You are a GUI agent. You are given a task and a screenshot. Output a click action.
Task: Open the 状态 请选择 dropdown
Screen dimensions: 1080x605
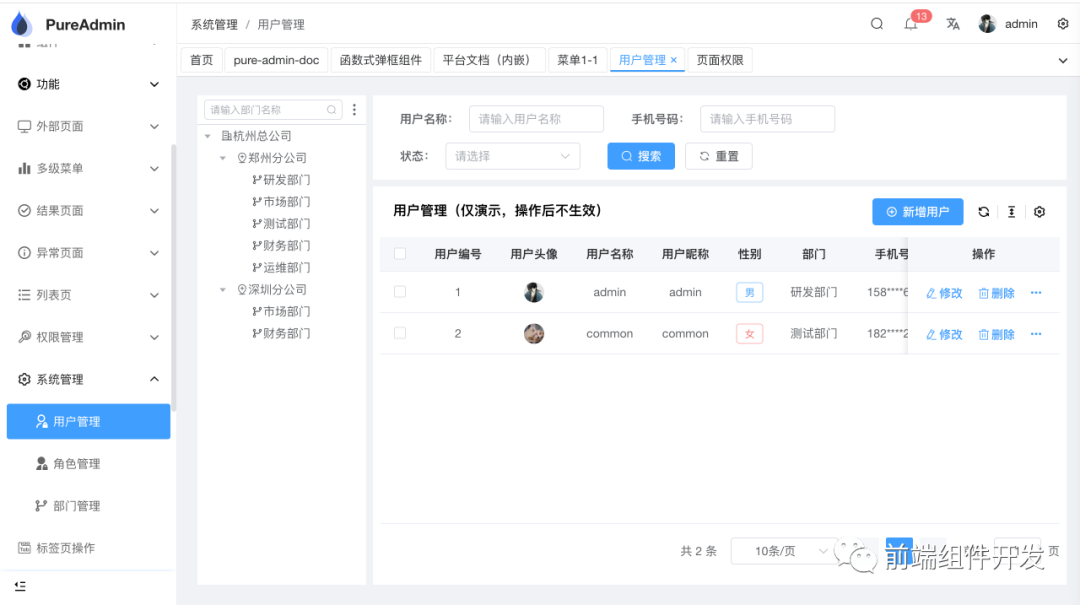[512, 155]
